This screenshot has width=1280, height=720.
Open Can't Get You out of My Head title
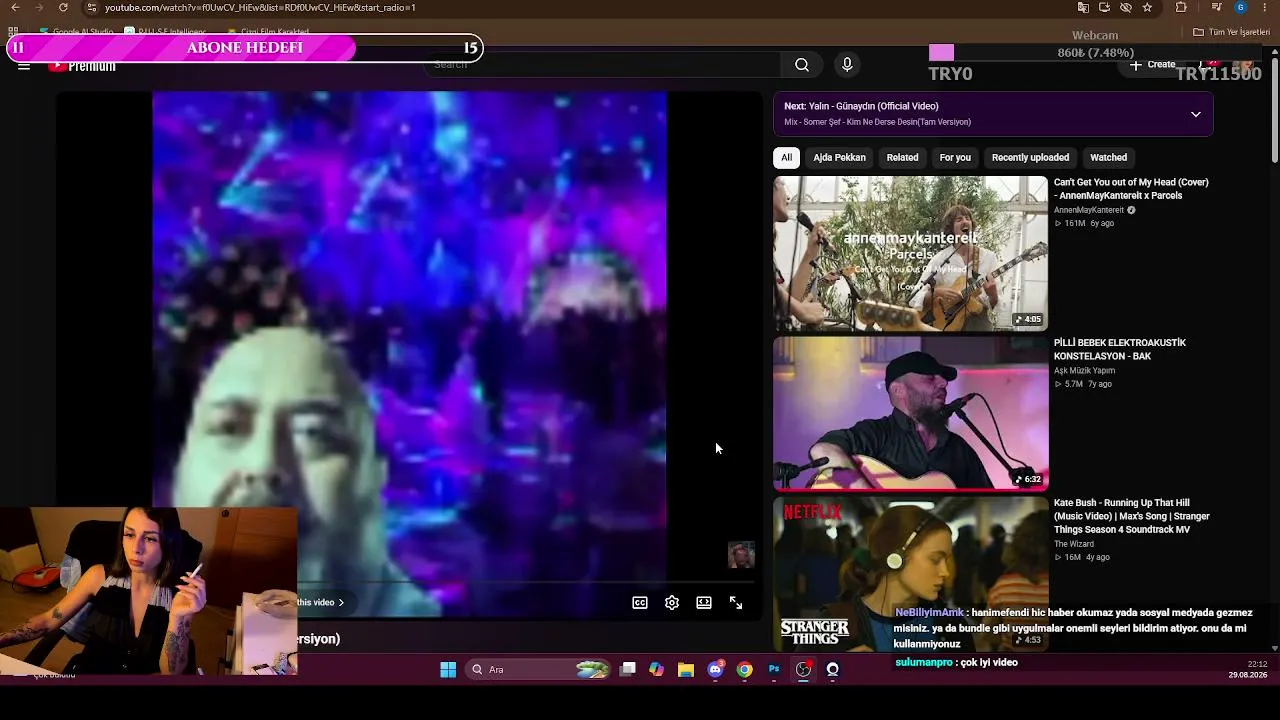(x=1131, y=189)
